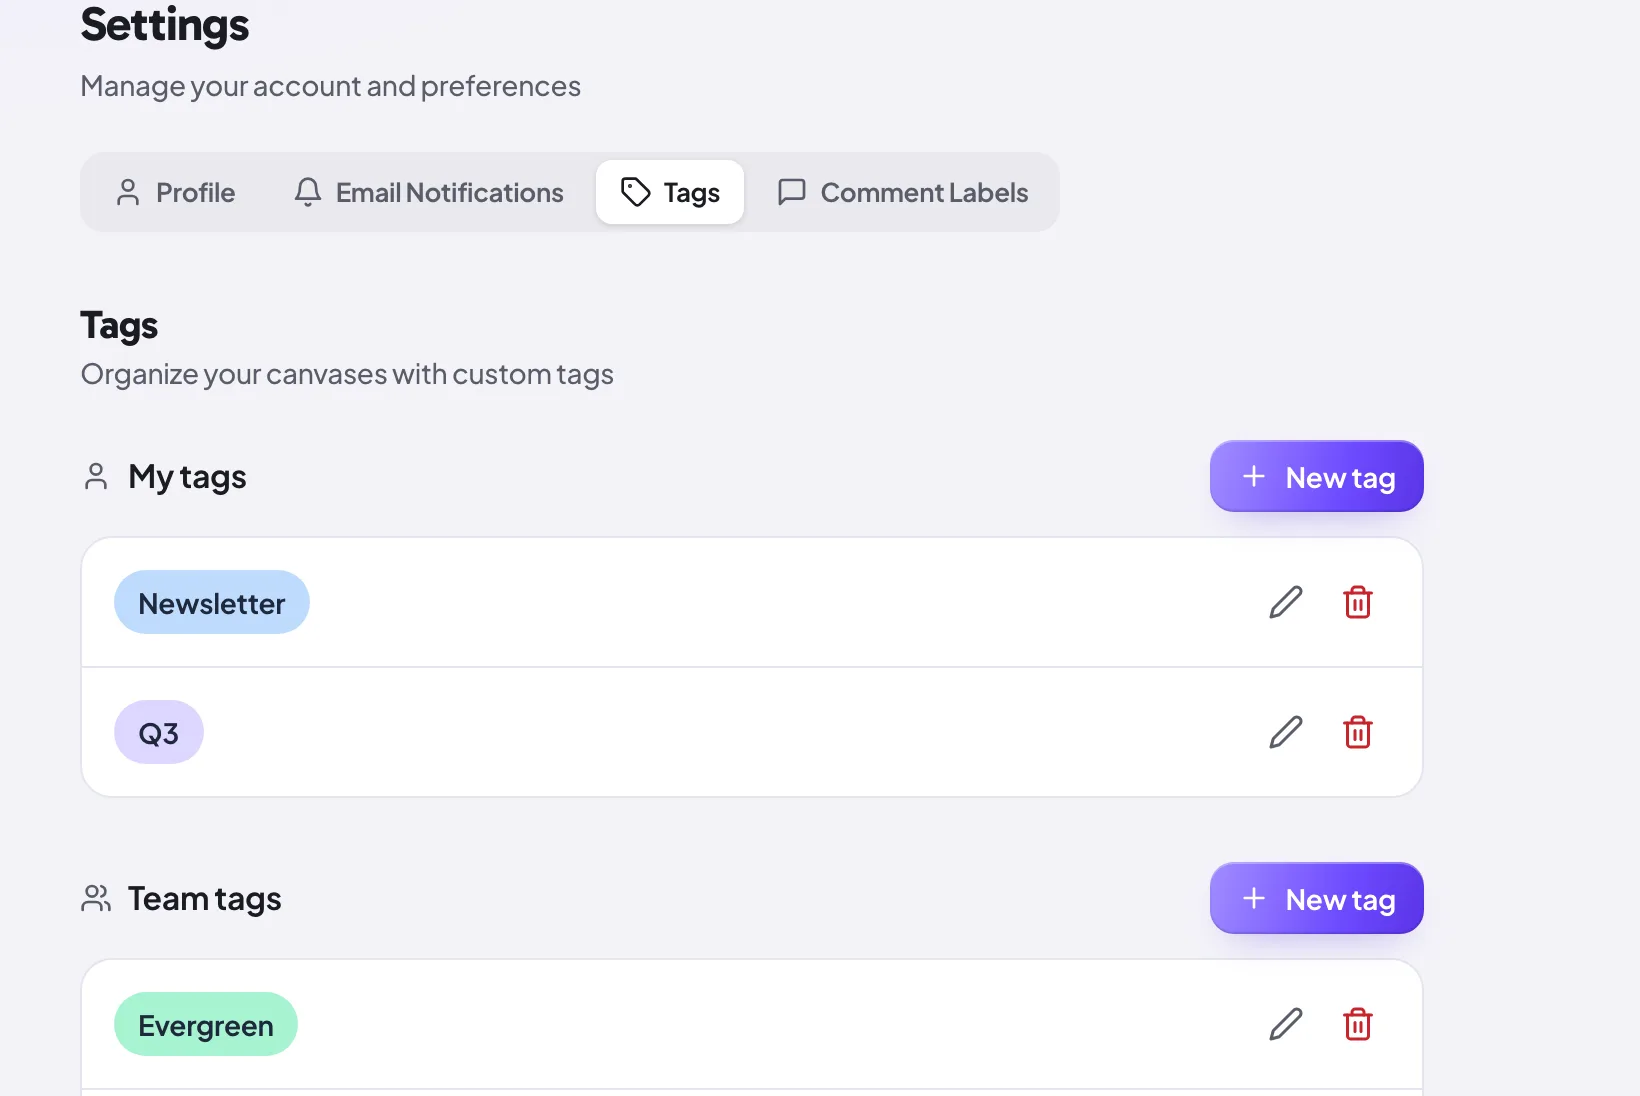Screen dimensions: 1640x1096
Task: Select the Tags tab
Action: coord(670,192)
